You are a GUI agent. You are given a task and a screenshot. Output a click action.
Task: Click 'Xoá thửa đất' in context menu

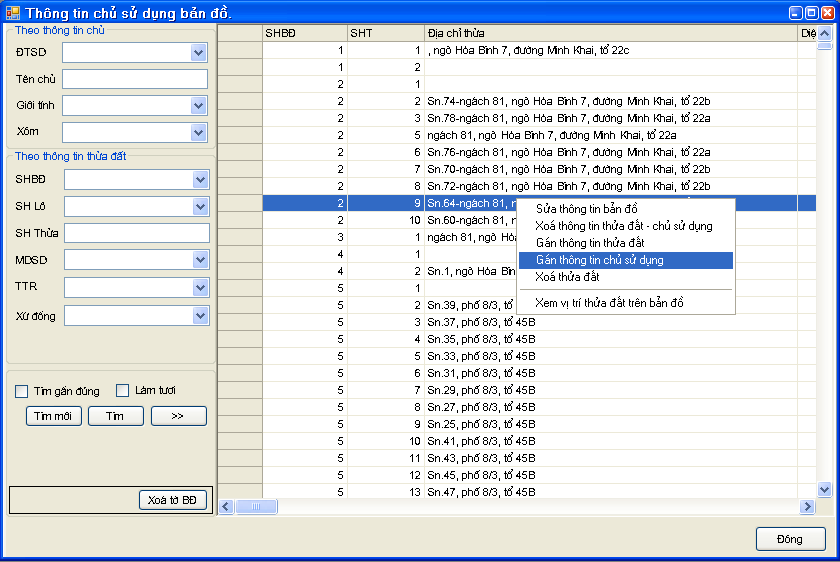point(567,277)
